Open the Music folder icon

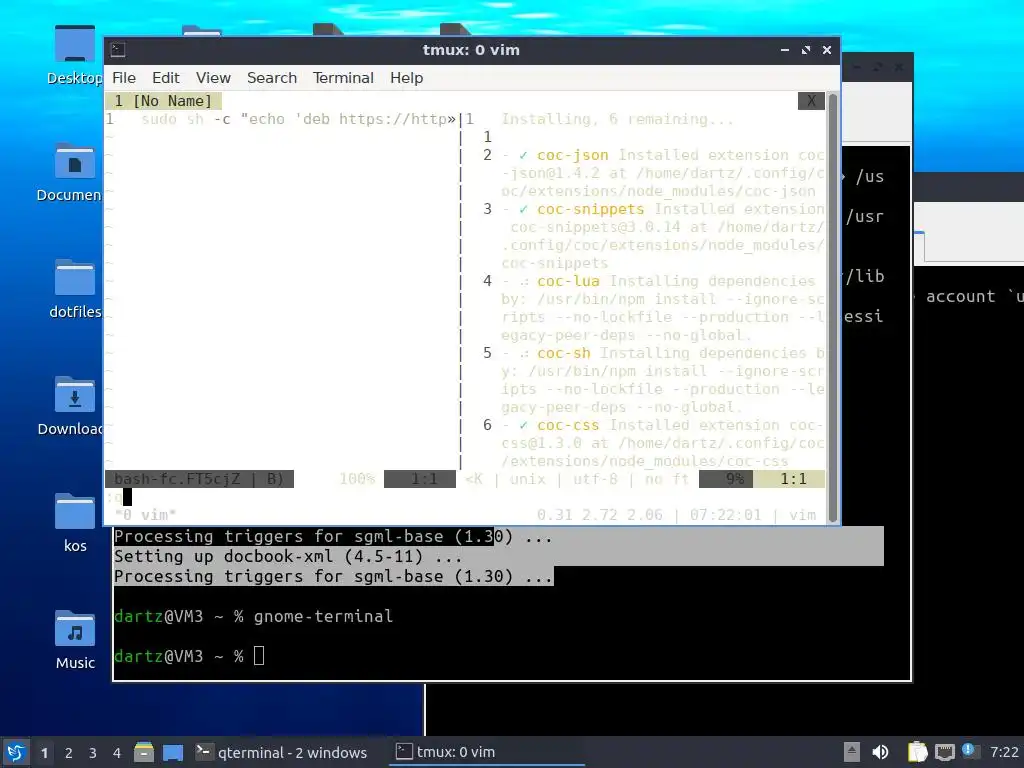pos(74,628)
